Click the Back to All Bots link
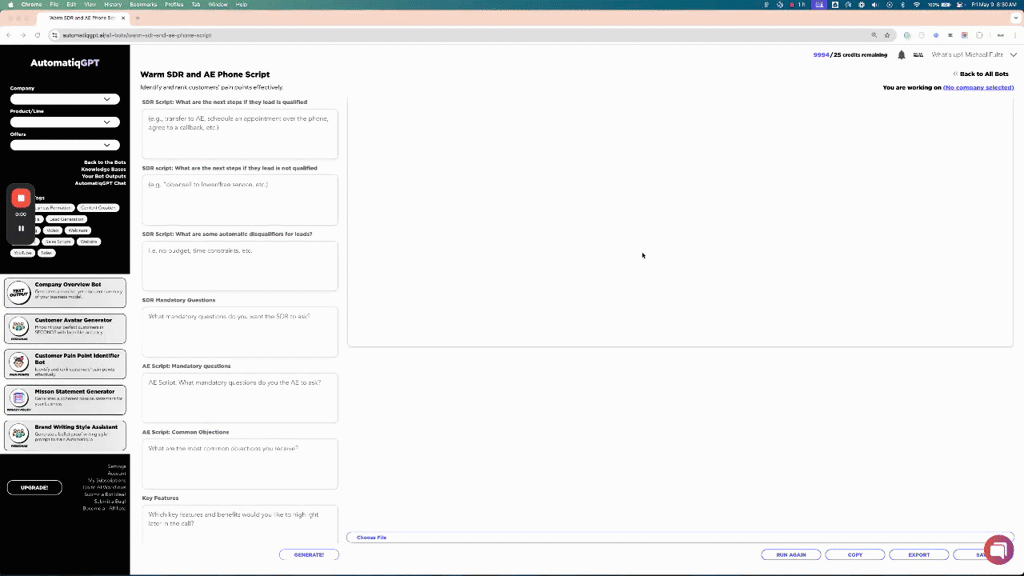 (x=981, y=73)
